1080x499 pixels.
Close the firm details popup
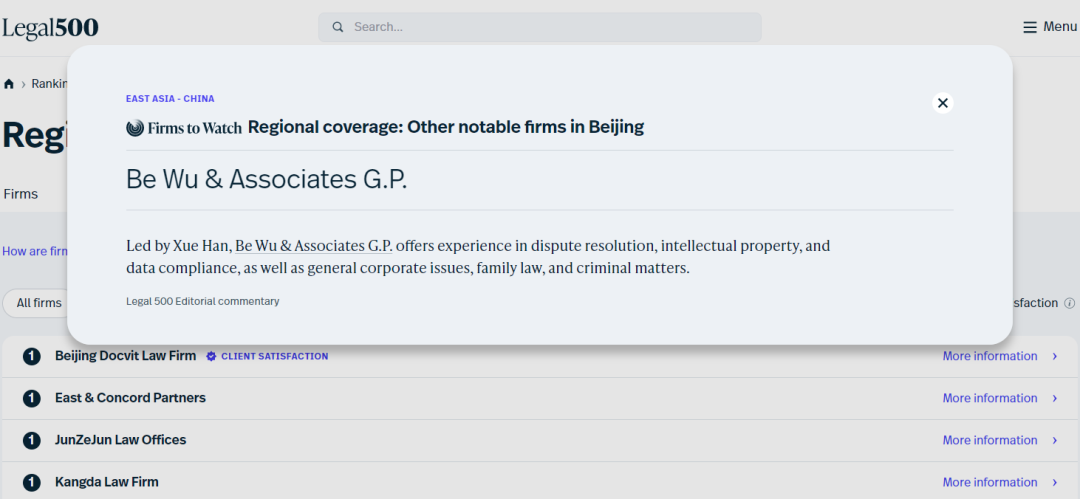pos(942,103)
